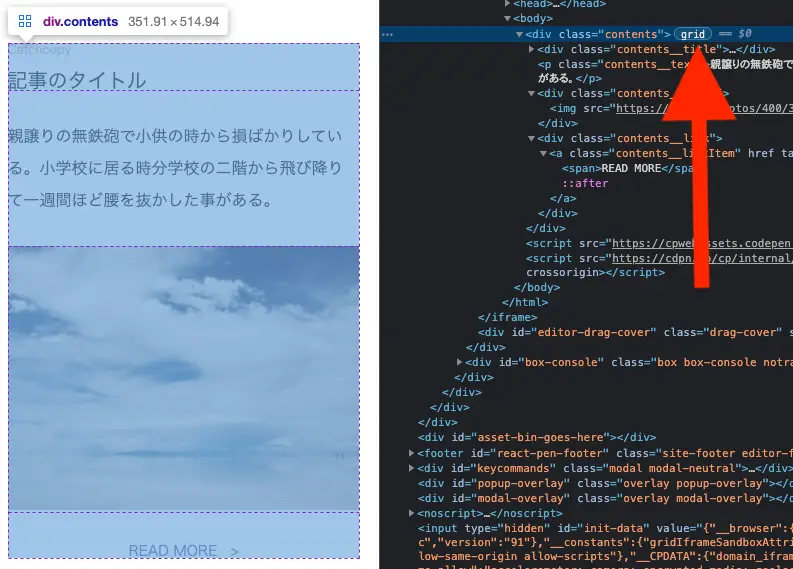
Task: Click the grid icon in the div.contents tooltip
Action: point(25,21)
